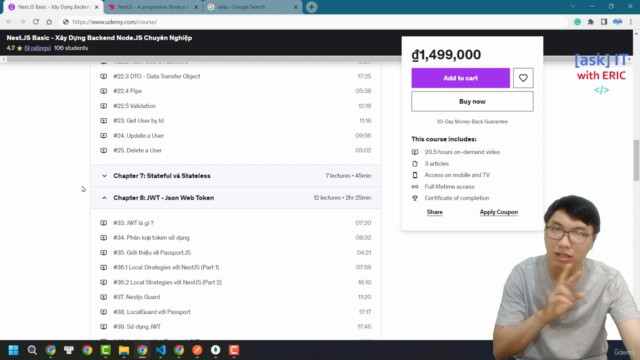Image resolution: width=640 pixels, height=360 pixels.
Task: Collapse Chapter 8: JWT - Json Web Token
Action: tap(236, 198)
